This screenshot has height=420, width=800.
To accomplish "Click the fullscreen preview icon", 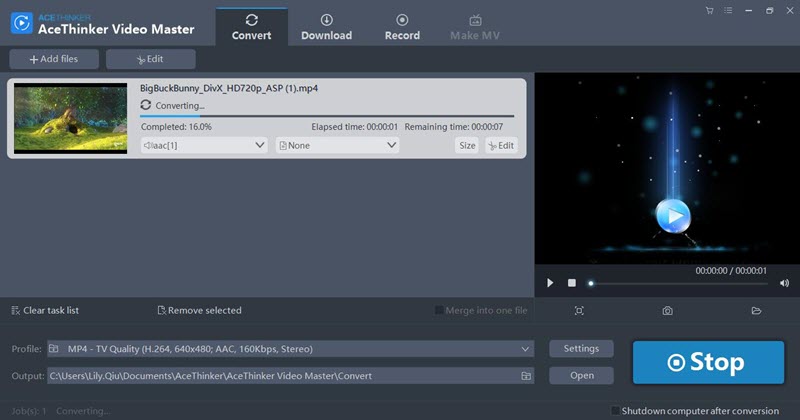I will 579,311.
